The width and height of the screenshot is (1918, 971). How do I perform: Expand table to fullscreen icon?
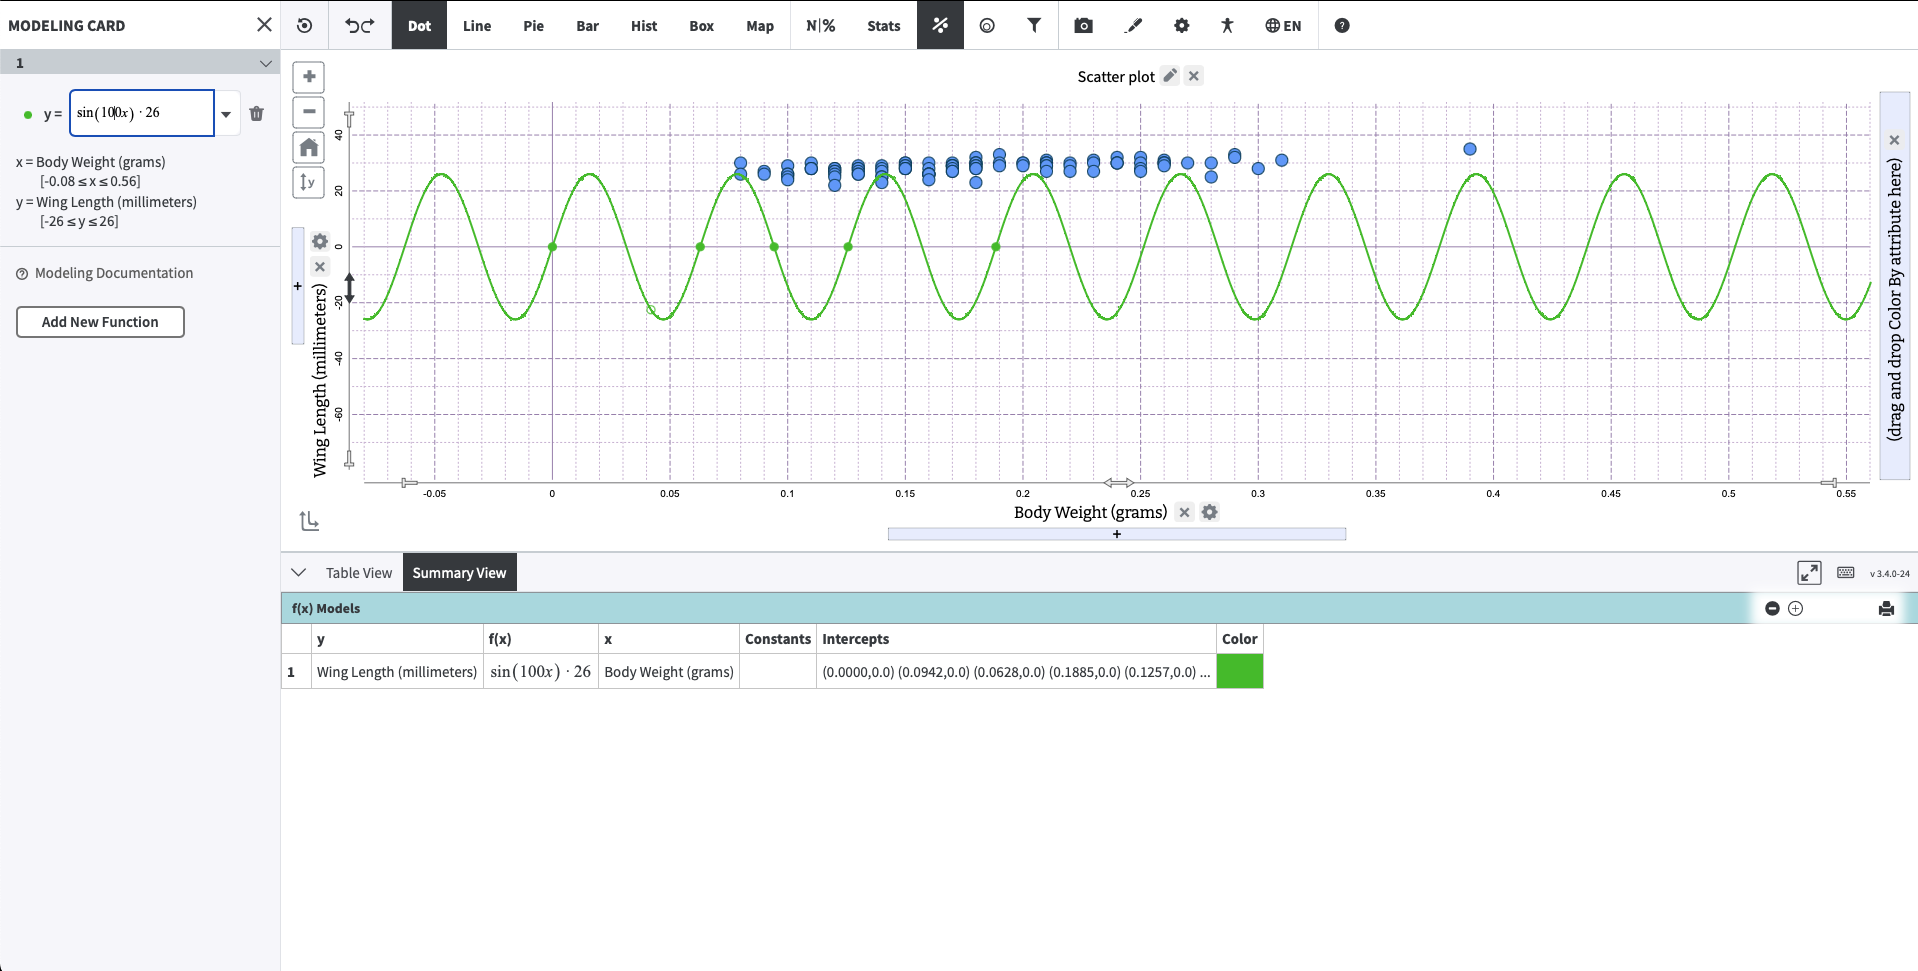1809,573
